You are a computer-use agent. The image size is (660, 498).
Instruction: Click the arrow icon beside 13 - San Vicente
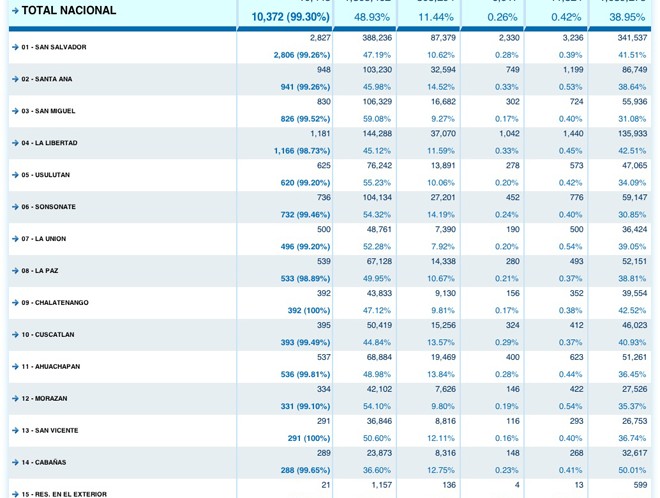(15, 431)
